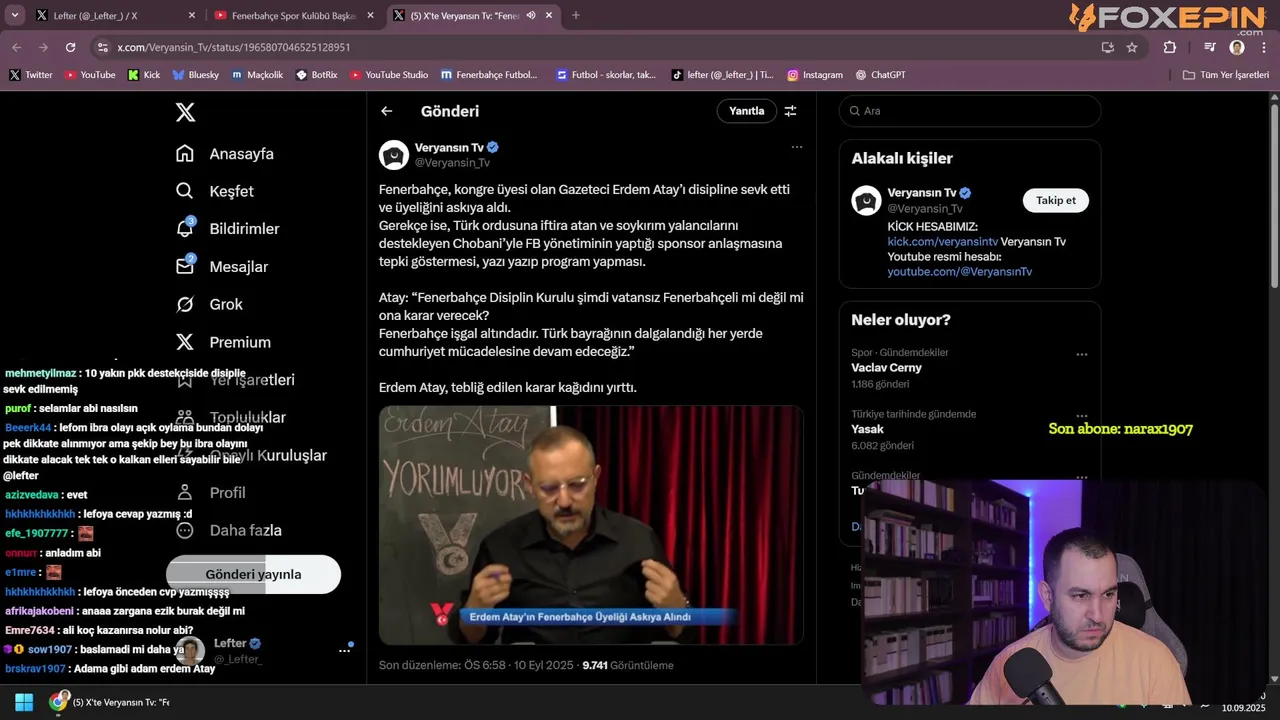Click the Grok icon
Viewport: 1280px width, 720px height.
pos(185,304)
